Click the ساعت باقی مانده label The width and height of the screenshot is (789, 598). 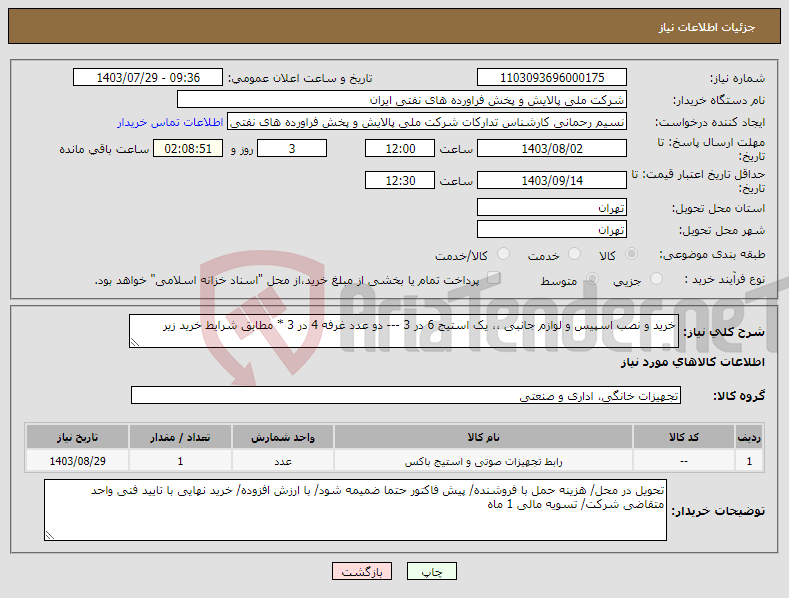click(x=104, y=149)
